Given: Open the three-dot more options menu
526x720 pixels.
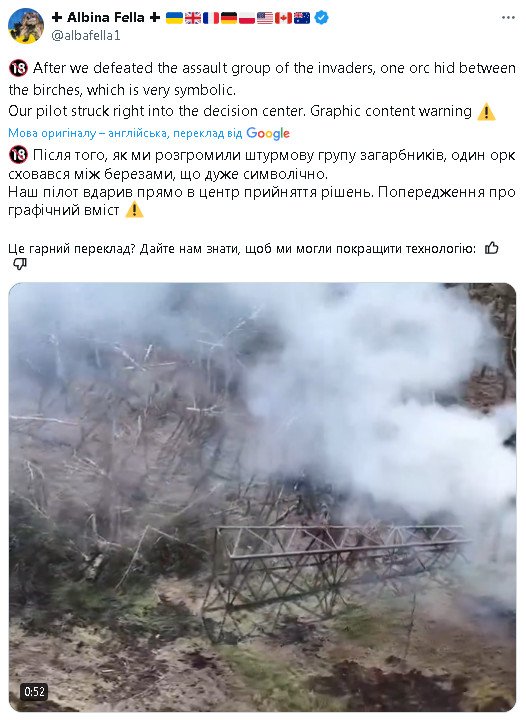Looking at the screenshot, I should click(x=508, y=17).
